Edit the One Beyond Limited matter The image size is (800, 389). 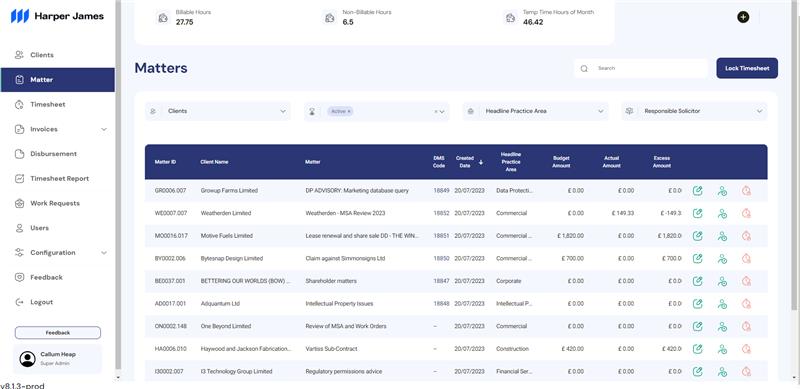[x=697, y=326]
